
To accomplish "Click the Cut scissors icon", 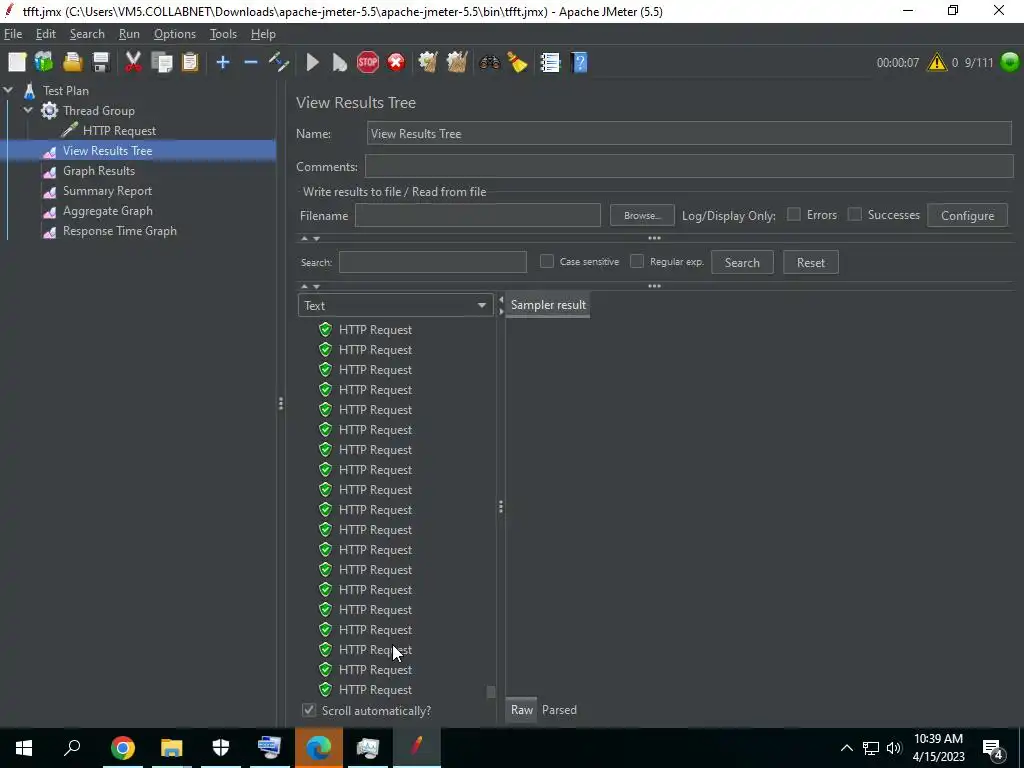I will click(133, 62).
